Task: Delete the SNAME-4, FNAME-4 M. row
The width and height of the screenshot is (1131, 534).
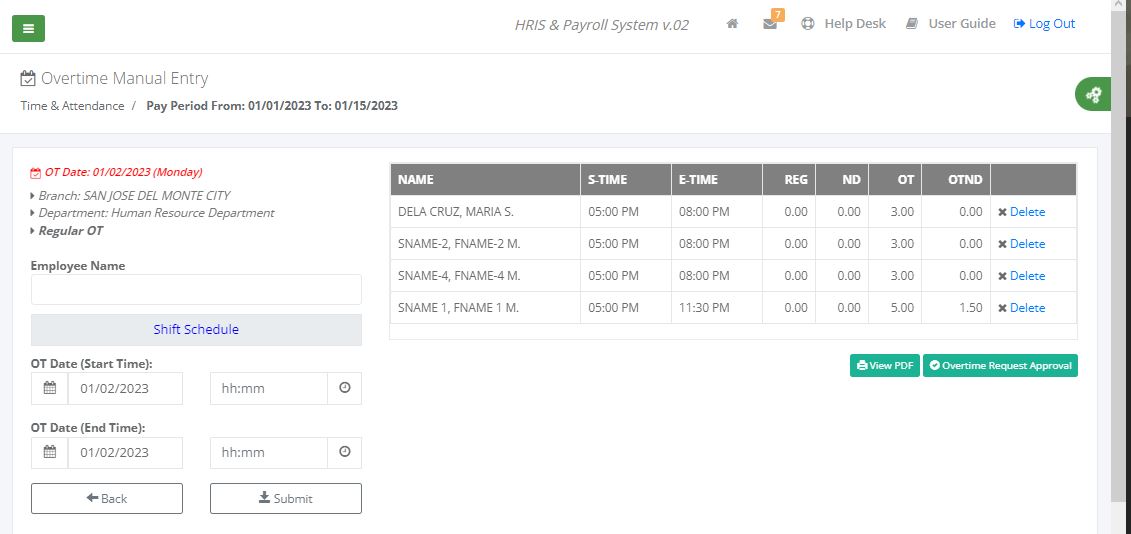Action: (x=1021, y=276)
